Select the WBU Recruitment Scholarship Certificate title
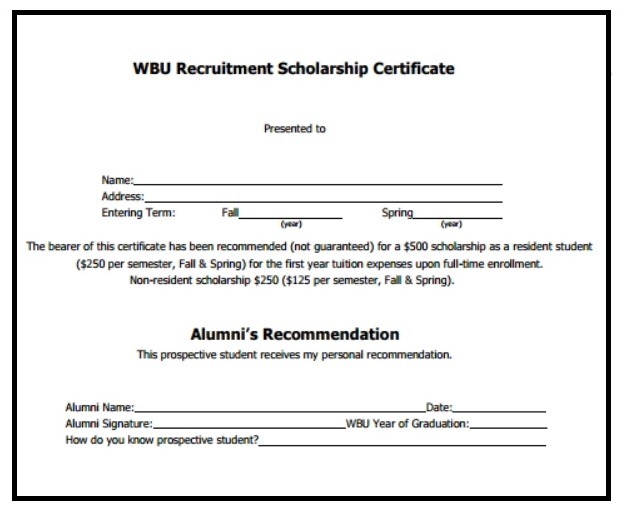 [x=294, y=68]
